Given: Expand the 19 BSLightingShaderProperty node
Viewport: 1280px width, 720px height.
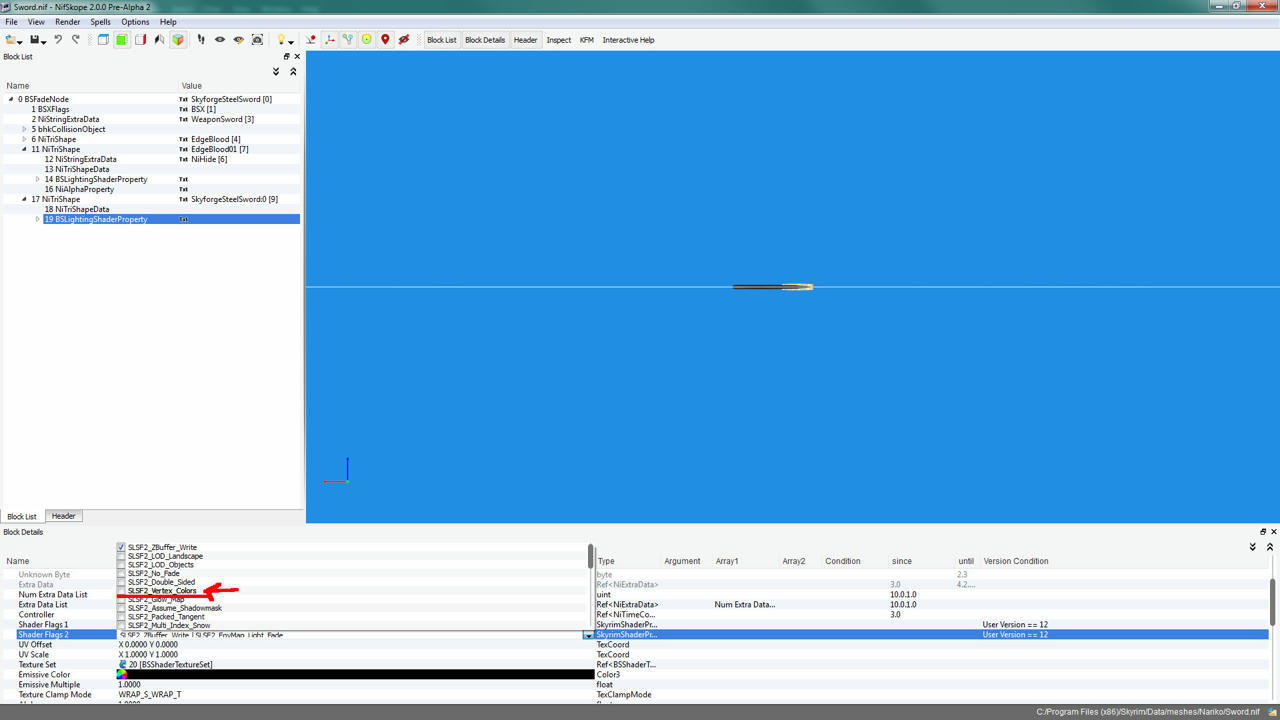Looking at the screenshot, I should 38,219.
